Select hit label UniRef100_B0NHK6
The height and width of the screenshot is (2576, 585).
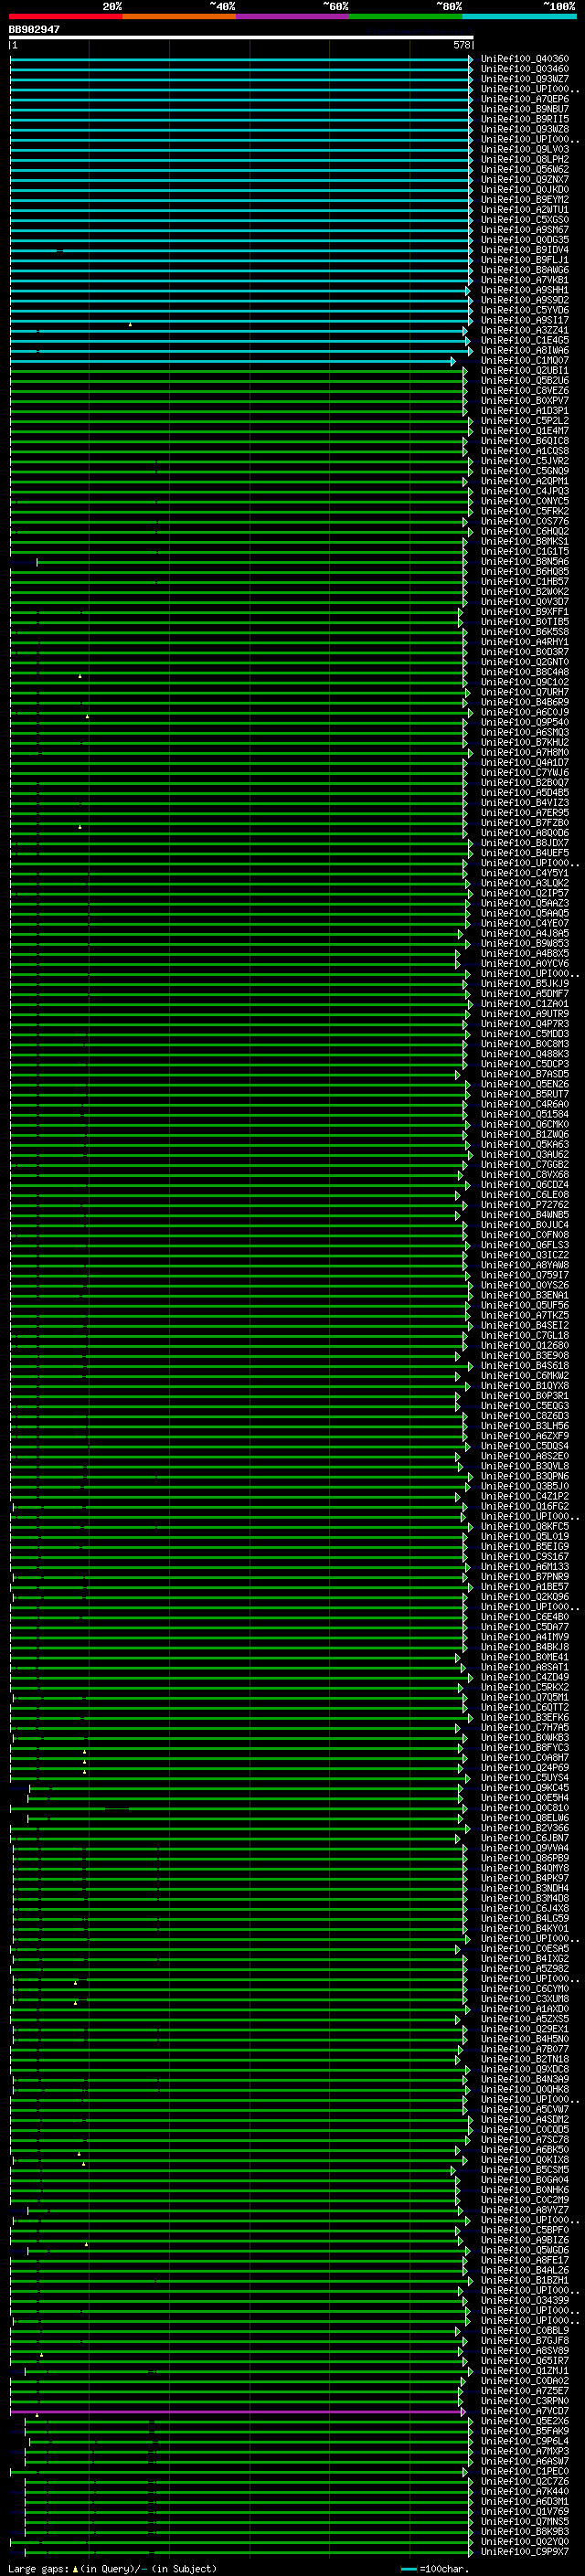click(x=525, y=2190)
